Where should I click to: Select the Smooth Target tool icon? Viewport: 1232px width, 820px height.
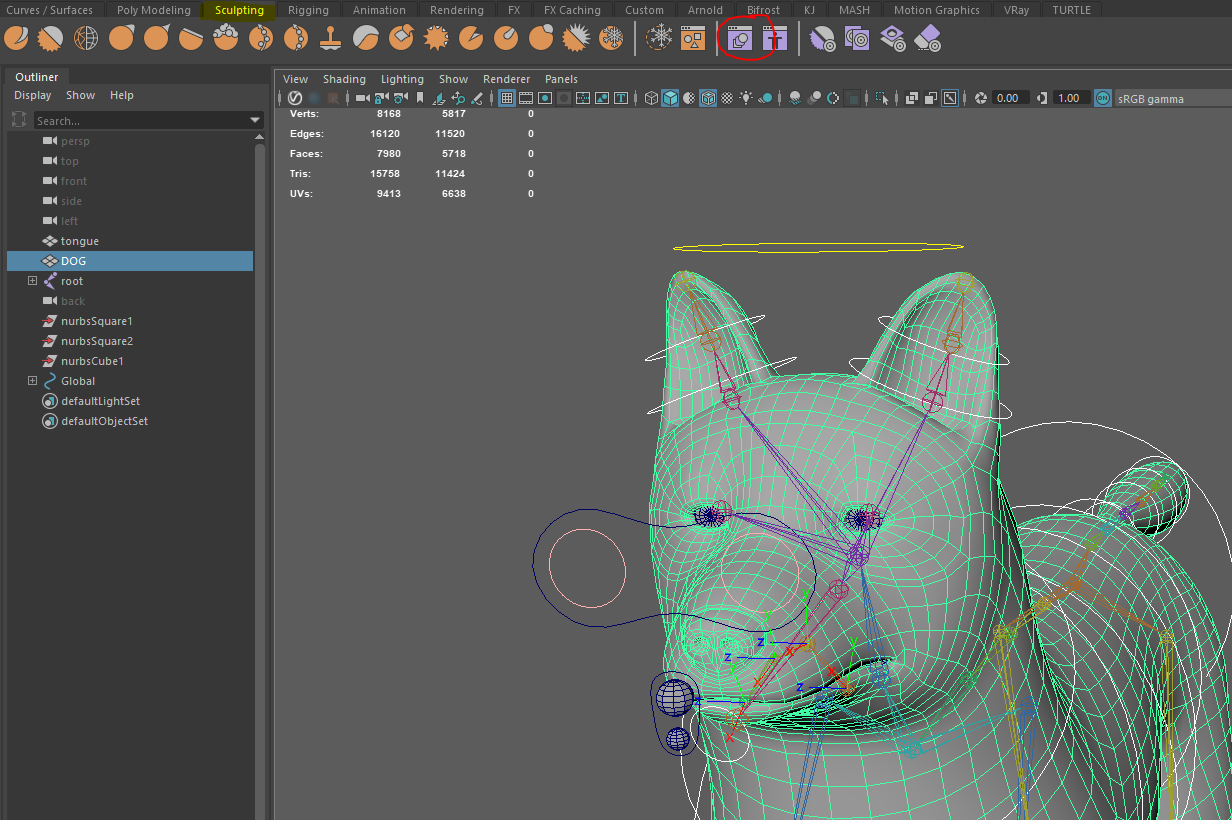pyautogui.click(x=823, y=39)
